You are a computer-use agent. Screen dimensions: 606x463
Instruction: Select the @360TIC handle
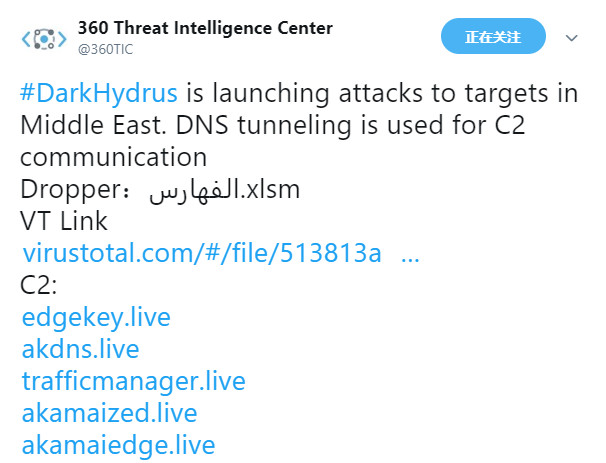[106, 49]
